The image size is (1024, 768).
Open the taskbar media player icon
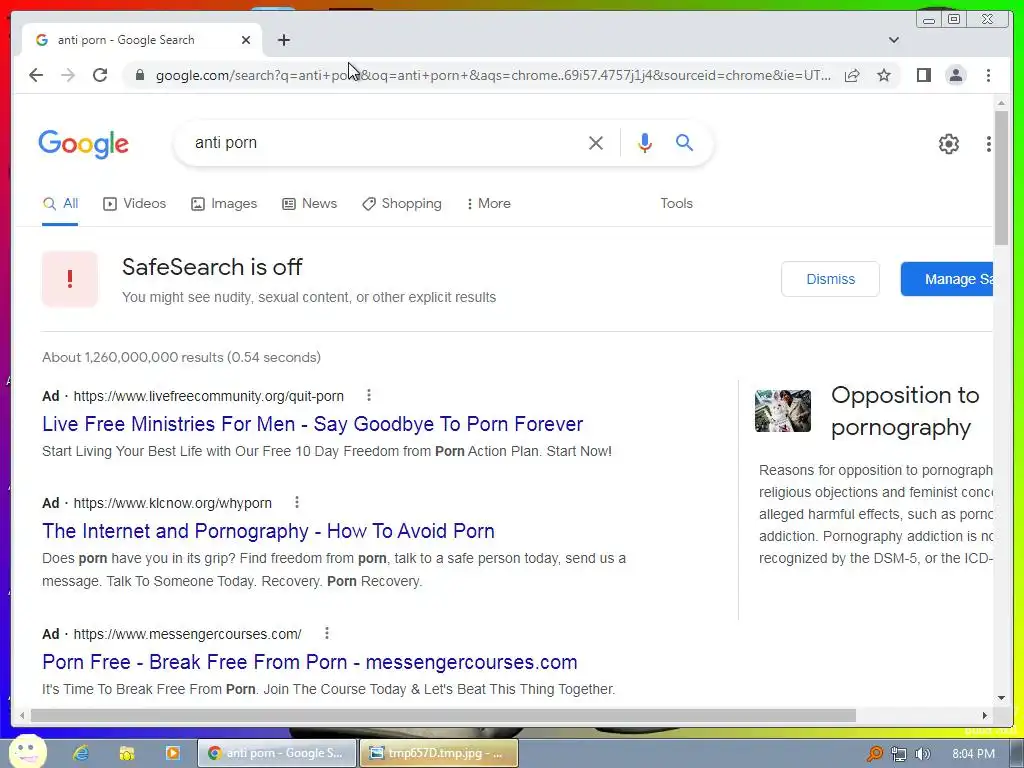pos(173,753)
